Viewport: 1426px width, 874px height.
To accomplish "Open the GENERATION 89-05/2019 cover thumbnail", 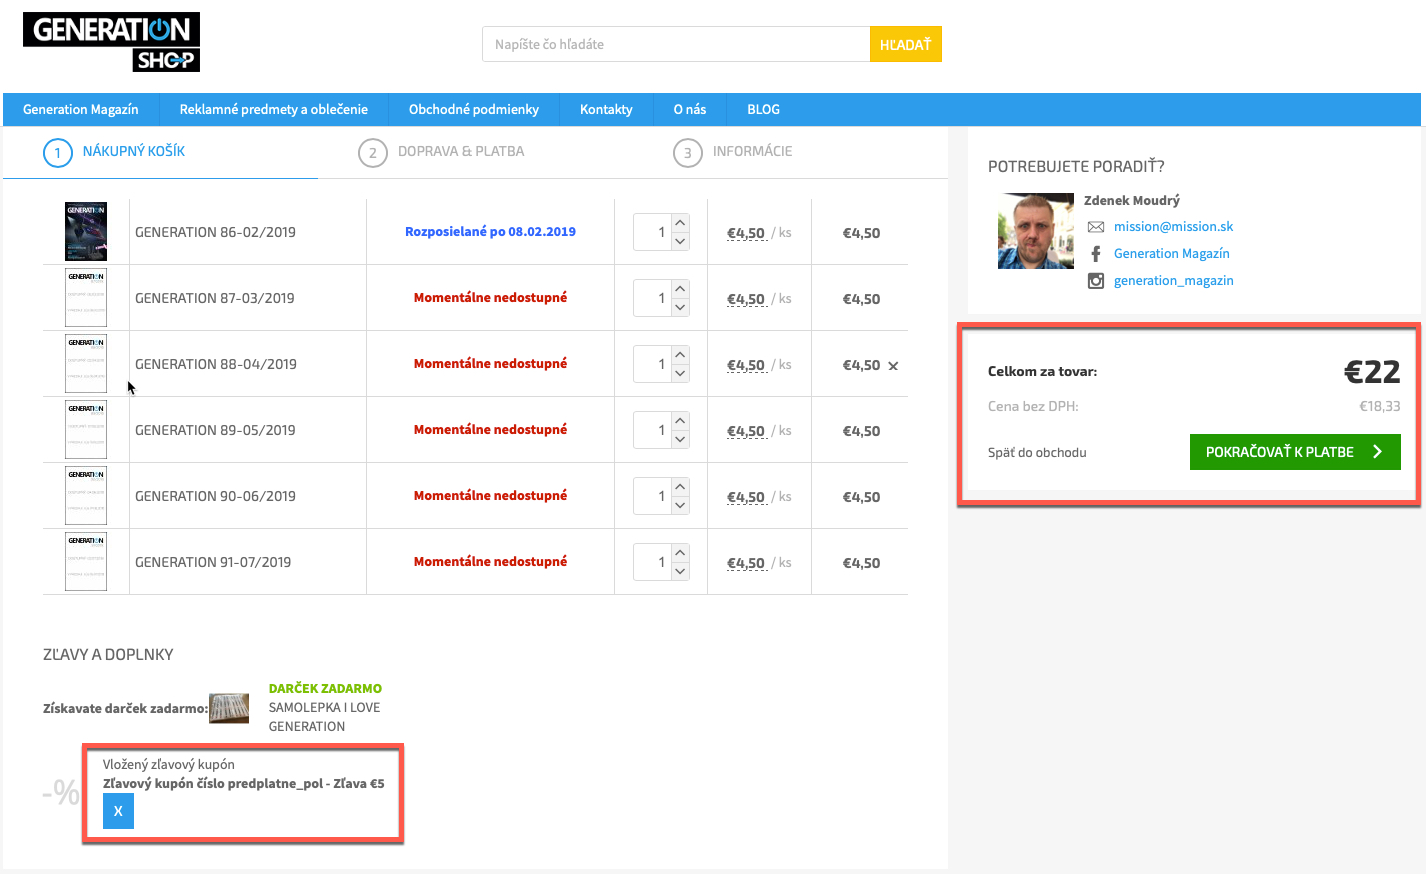I will tap(86, 430).
